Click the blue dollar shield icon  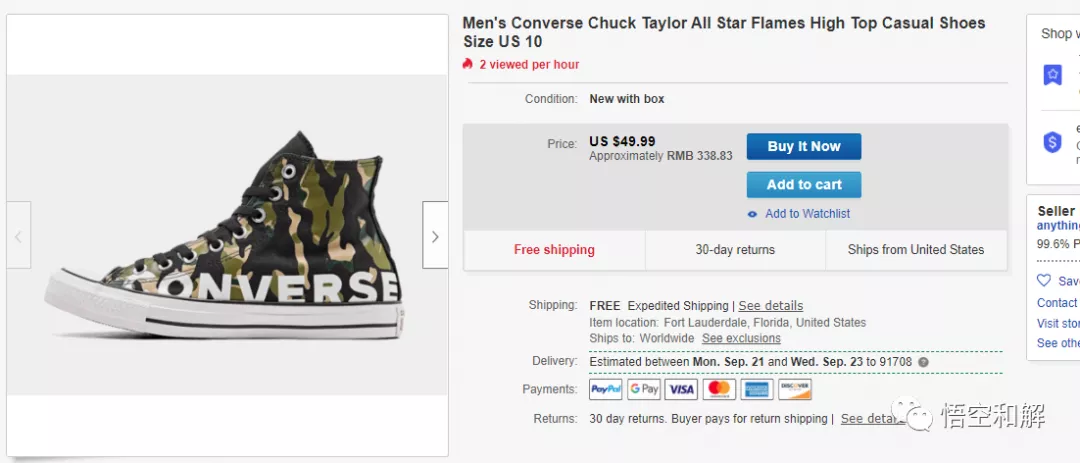click(1052, 143)
